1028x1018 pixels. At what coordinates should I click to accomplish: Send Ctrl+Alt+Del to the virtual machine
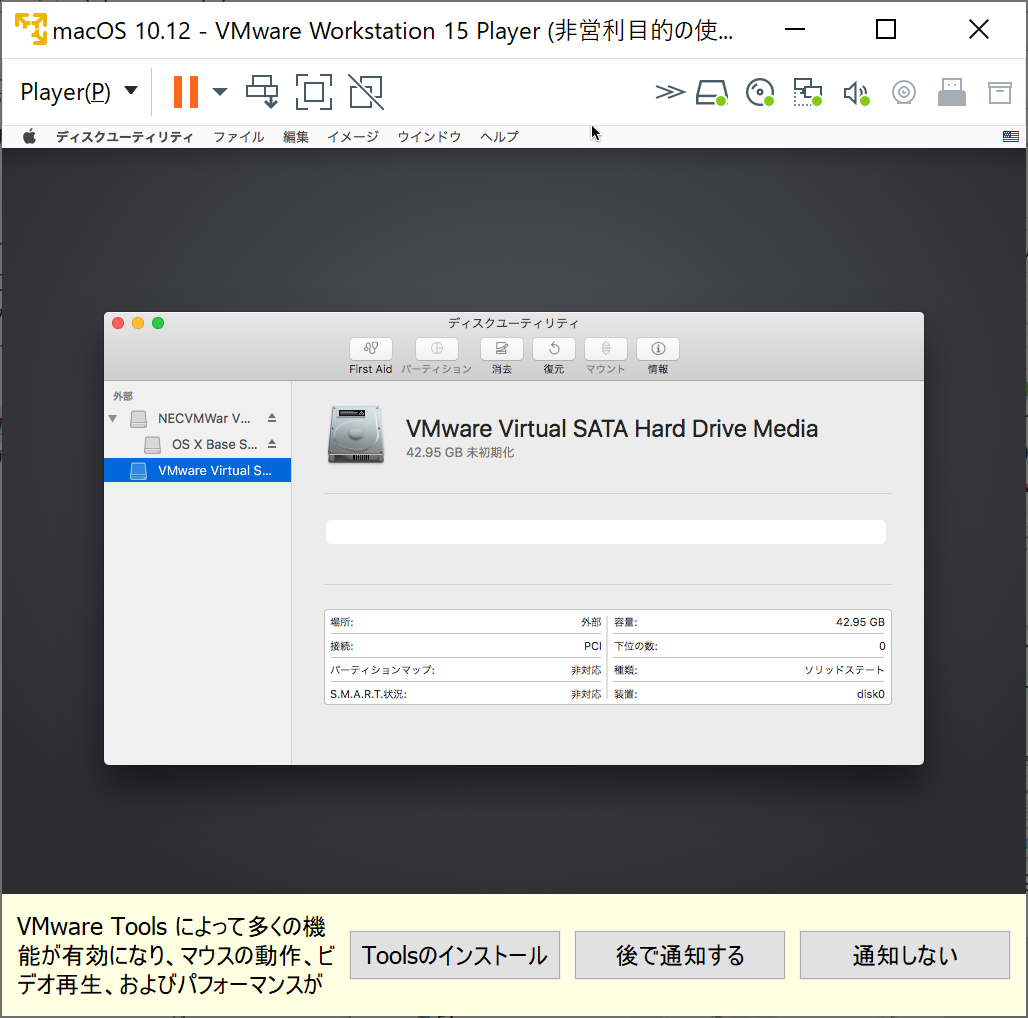262,92
